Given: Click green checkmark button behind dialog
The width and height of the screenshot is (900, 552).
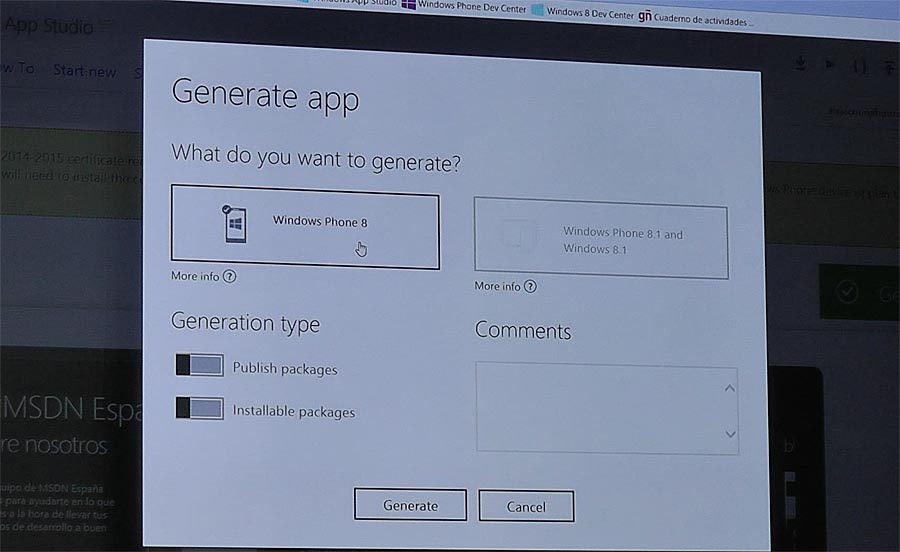Looking at the screenshot, I should pyautogui.click(x=859, y=293).
